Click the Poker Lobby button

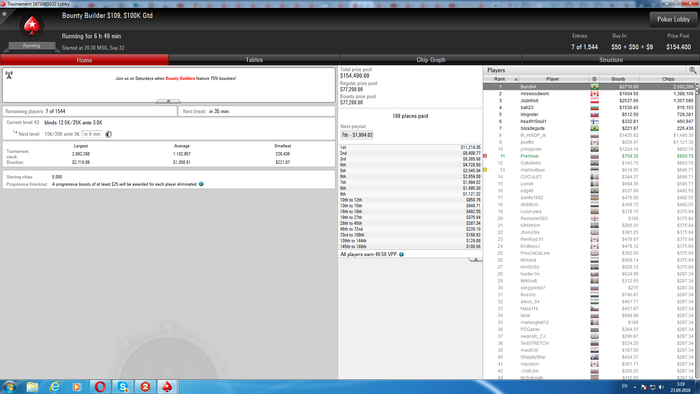673,19
